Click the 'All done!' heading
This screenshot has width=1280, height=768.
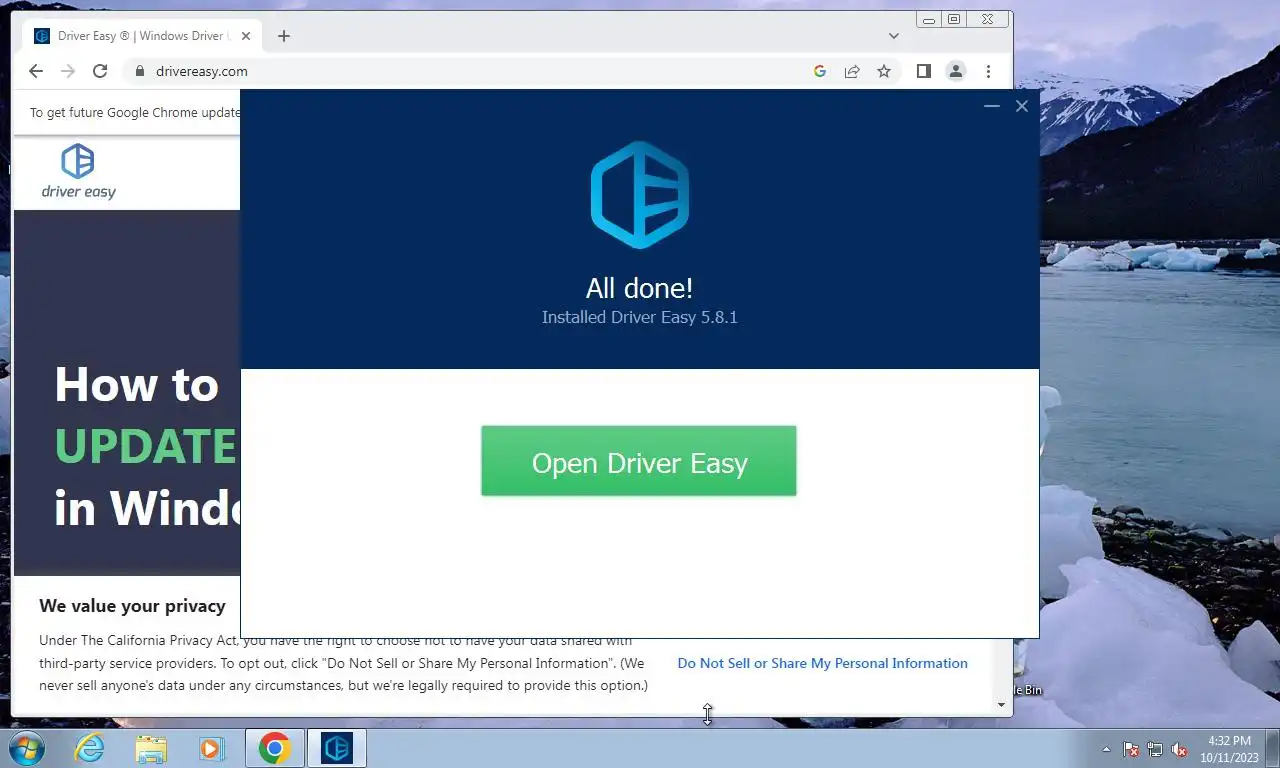pyautogui.click(x=639, y=288)
